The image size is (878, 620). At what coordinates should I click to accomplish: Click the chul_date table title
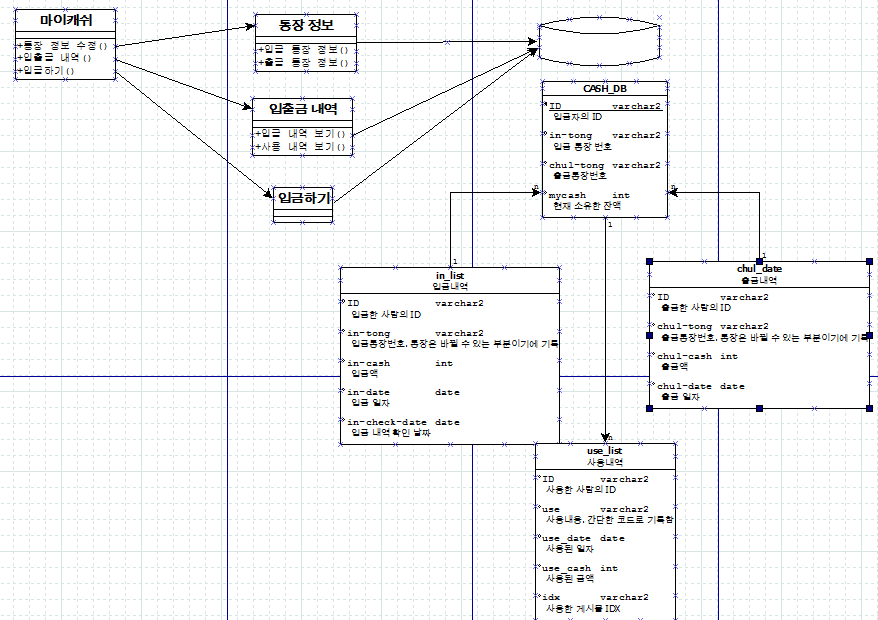click(x=759, y=269)
